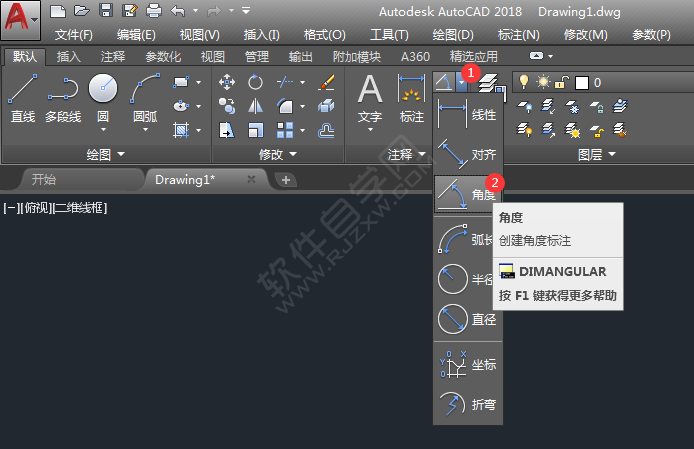694x449 pixels.
Task: Select the 文字 text tool
Action: click(x=370, y=98)
